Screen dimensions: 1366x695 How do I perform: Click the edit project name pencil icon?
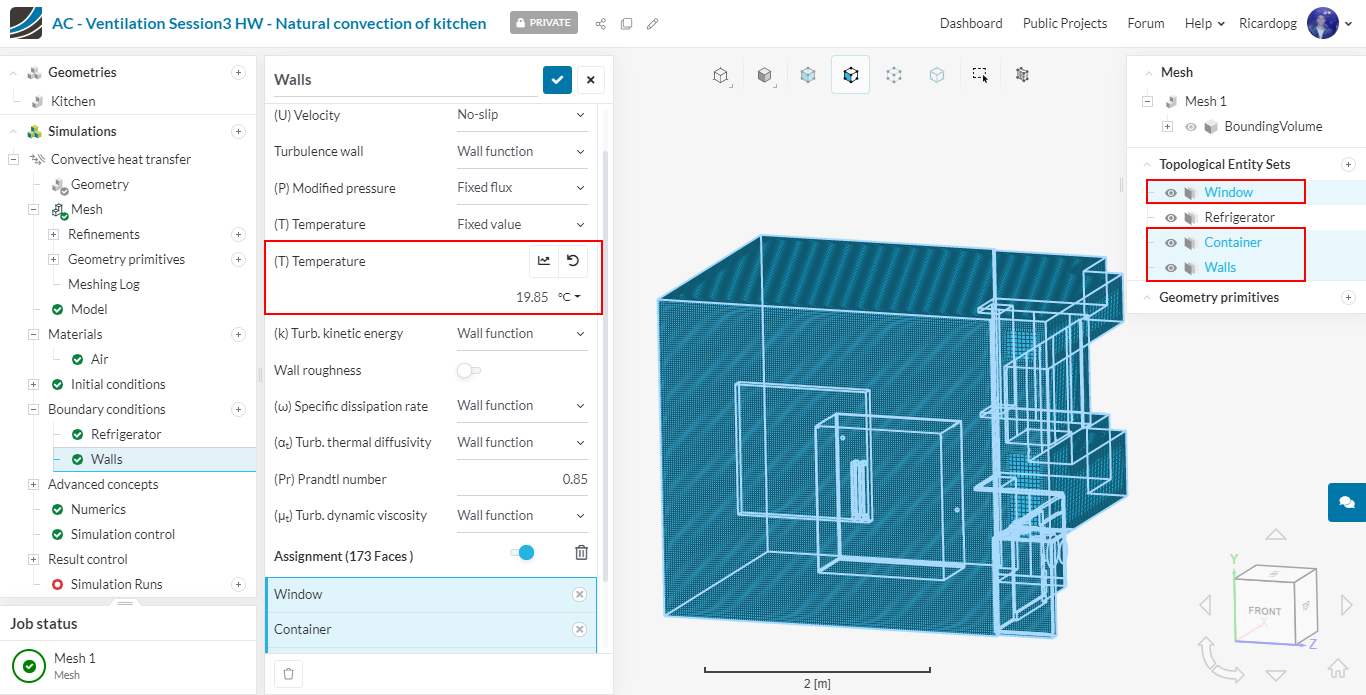click(652, 23)
